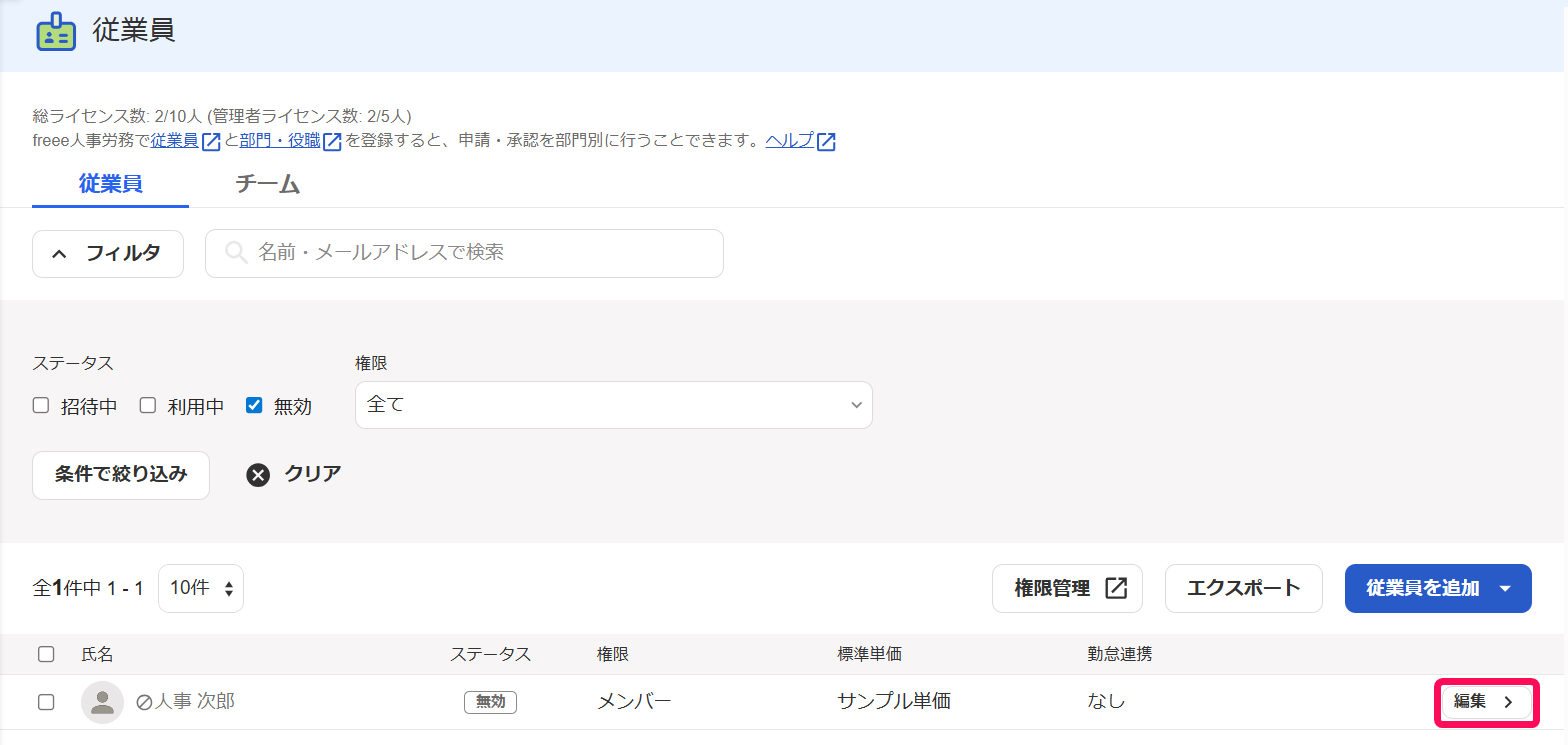
Task: Open 権限管理 in a new window
Action: click(1067, 588)
